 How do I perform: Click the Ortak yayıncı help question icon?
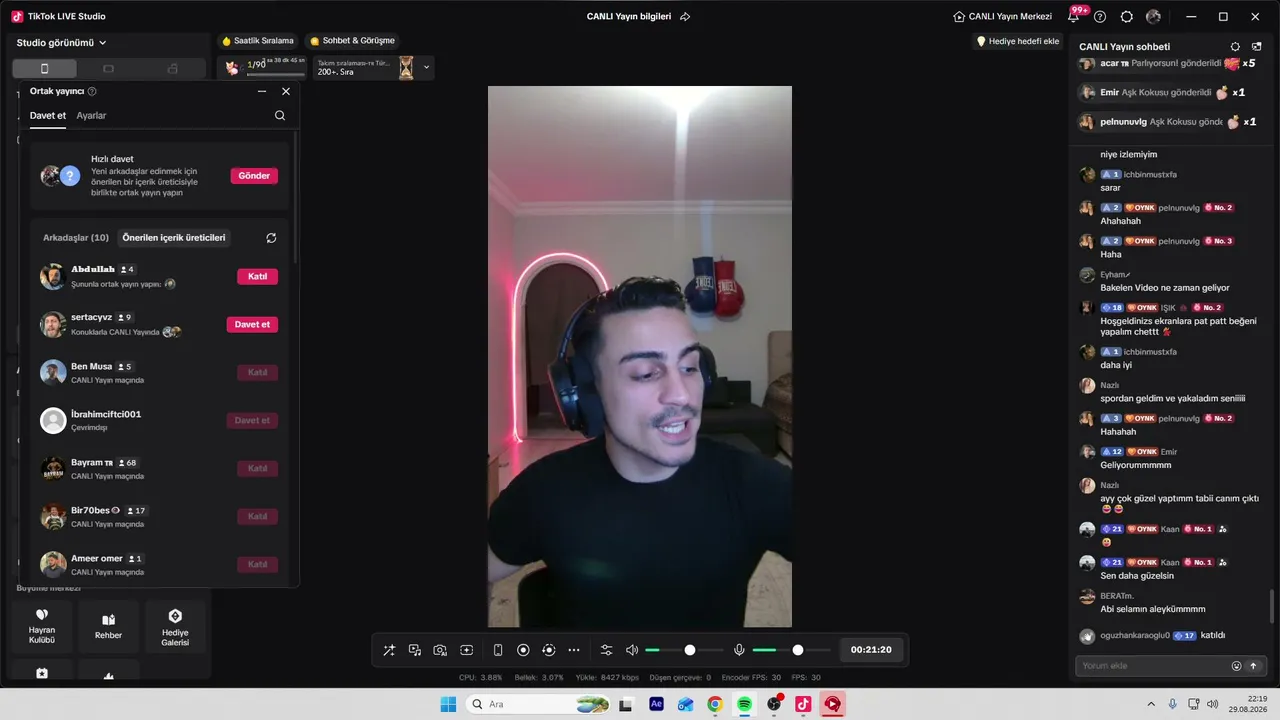pos(92,91)
